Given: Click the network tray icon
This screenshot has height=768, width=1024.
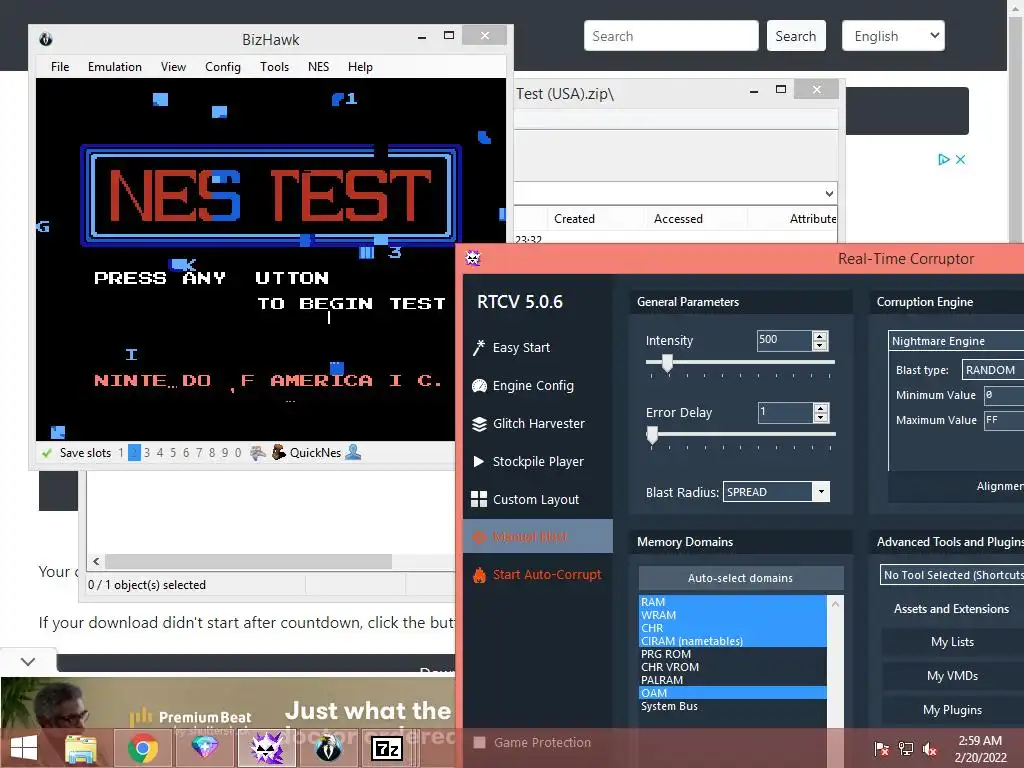Looking at the screenshot, I should tap(906, 748).
